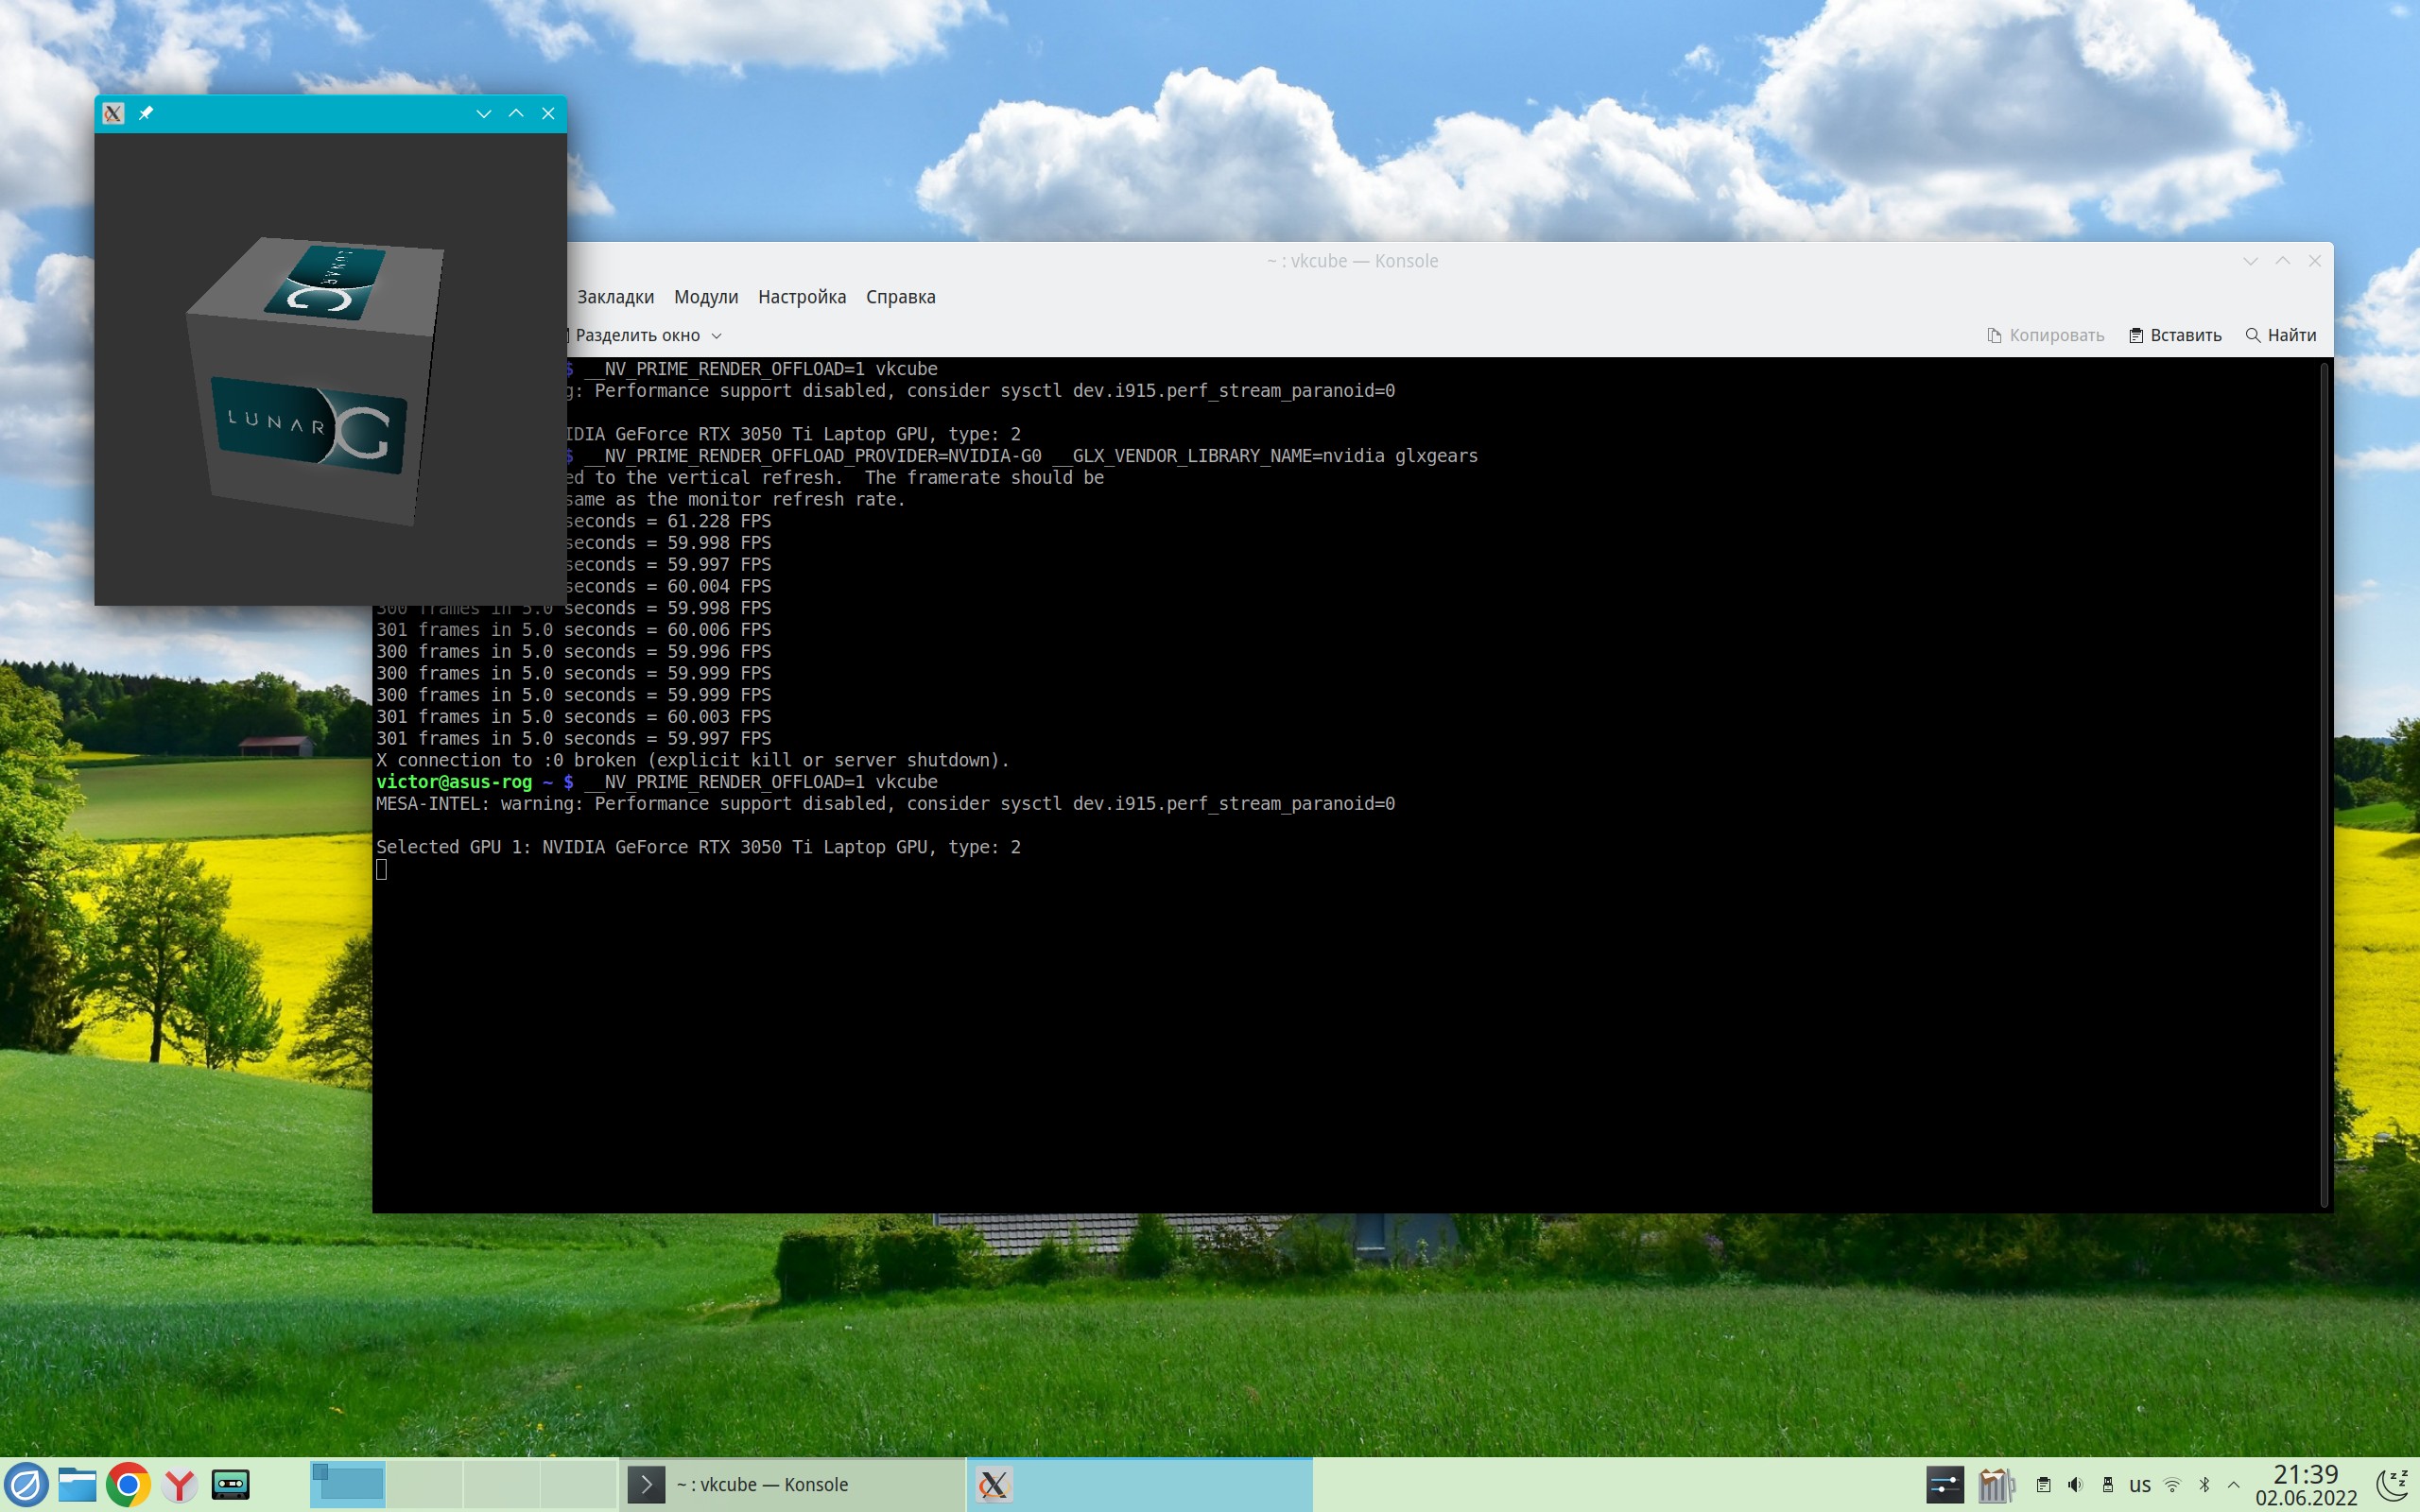Click the pin icon on vkcube window

tap(146, 113)
